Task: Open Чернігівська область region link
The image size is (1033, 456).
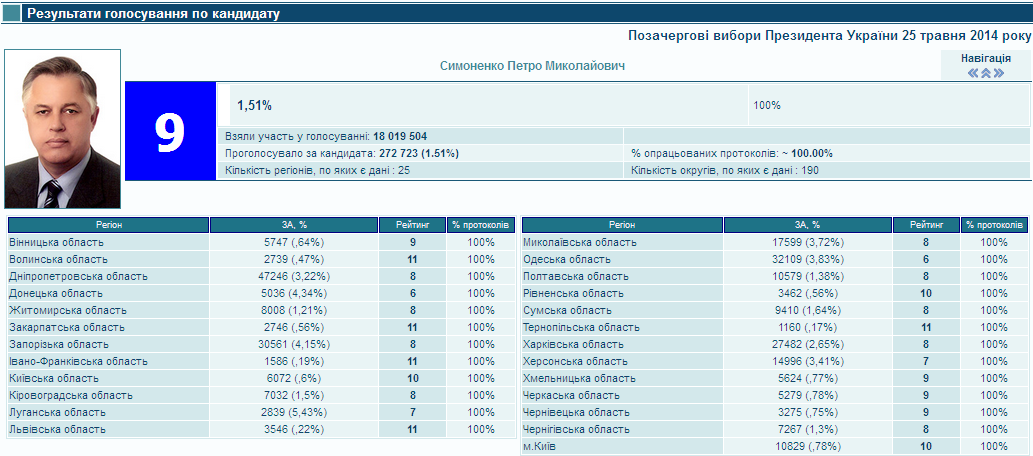Action: [575, 429]
